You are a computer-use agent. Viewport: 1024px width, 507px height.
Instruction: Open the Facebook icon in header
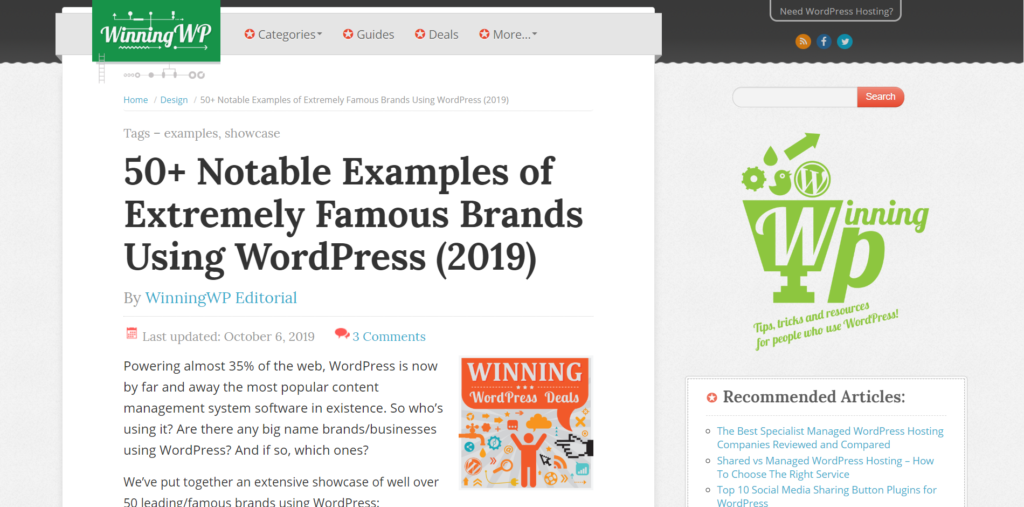click(824, 42)
